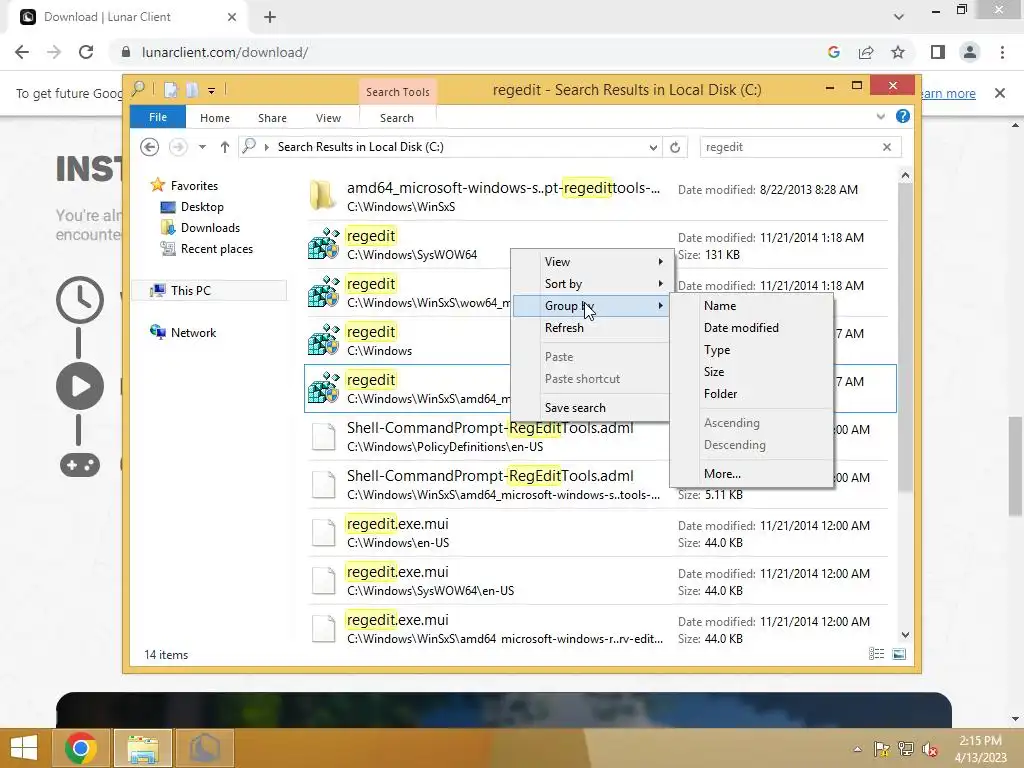This screenshot has height=768, width=1024.
Task: Select Desktop in Favorites
Action: pyautogui.click(x=202, y=207)
